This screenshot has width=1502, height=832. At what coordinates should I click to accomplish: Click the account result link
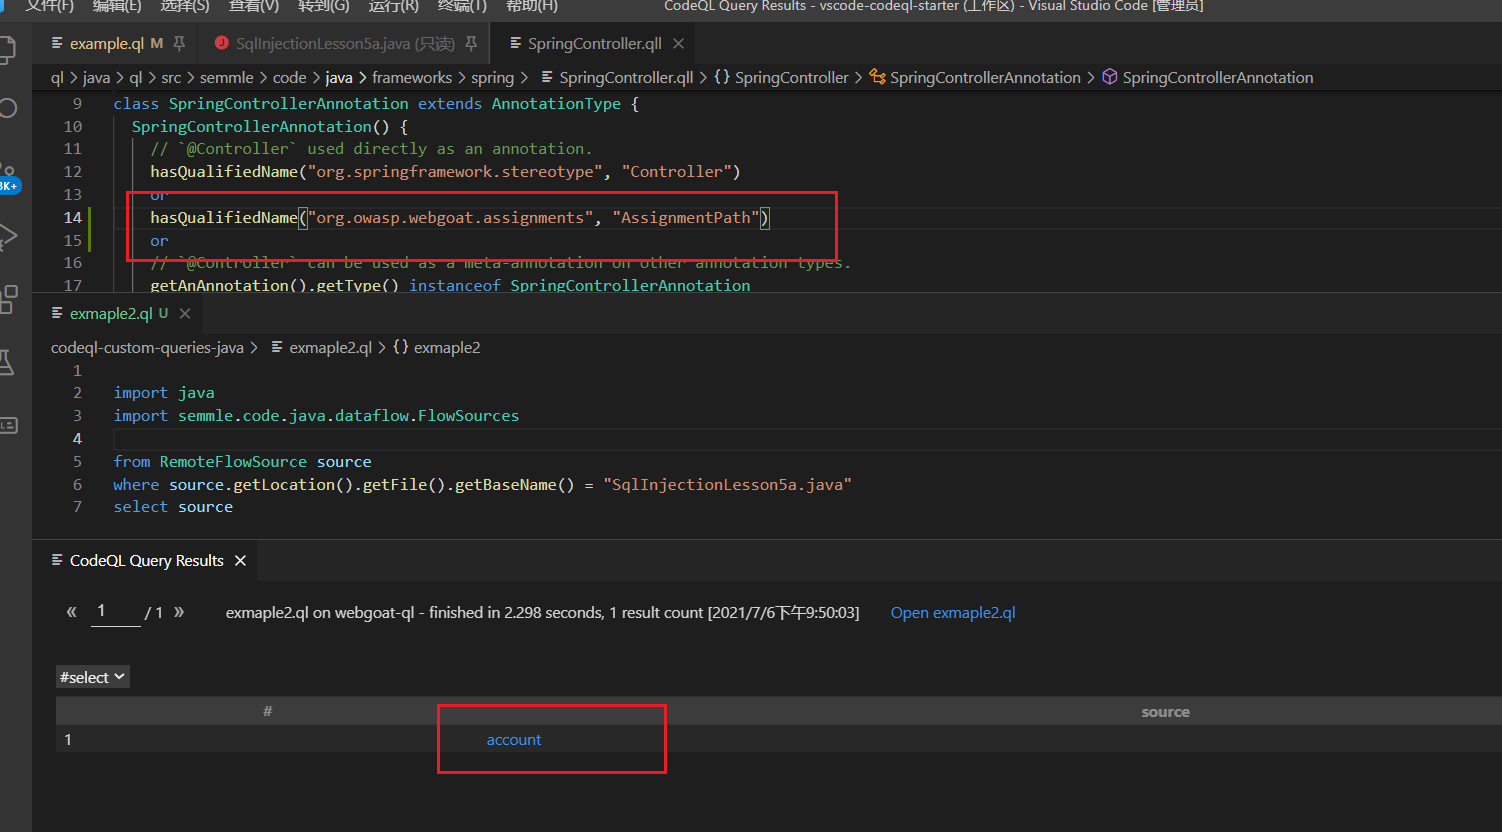[x=514, y=740]
